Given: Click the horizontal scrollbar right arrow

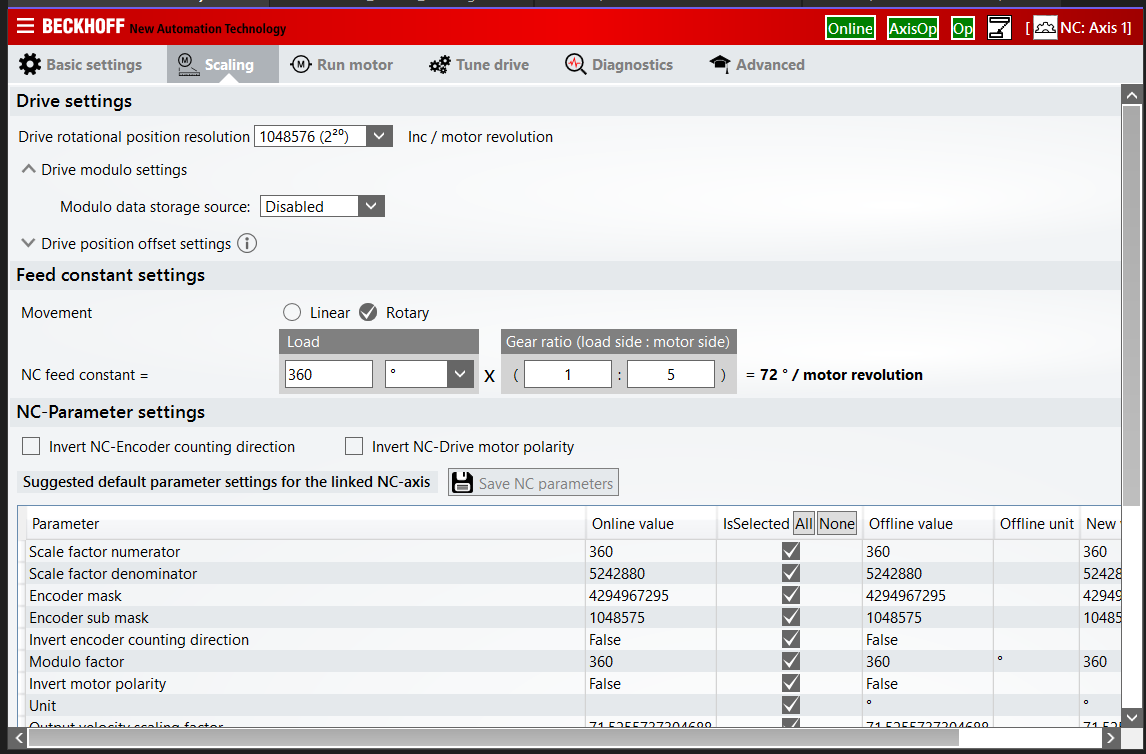Looking at the screenshot, I should point(1110,738).
